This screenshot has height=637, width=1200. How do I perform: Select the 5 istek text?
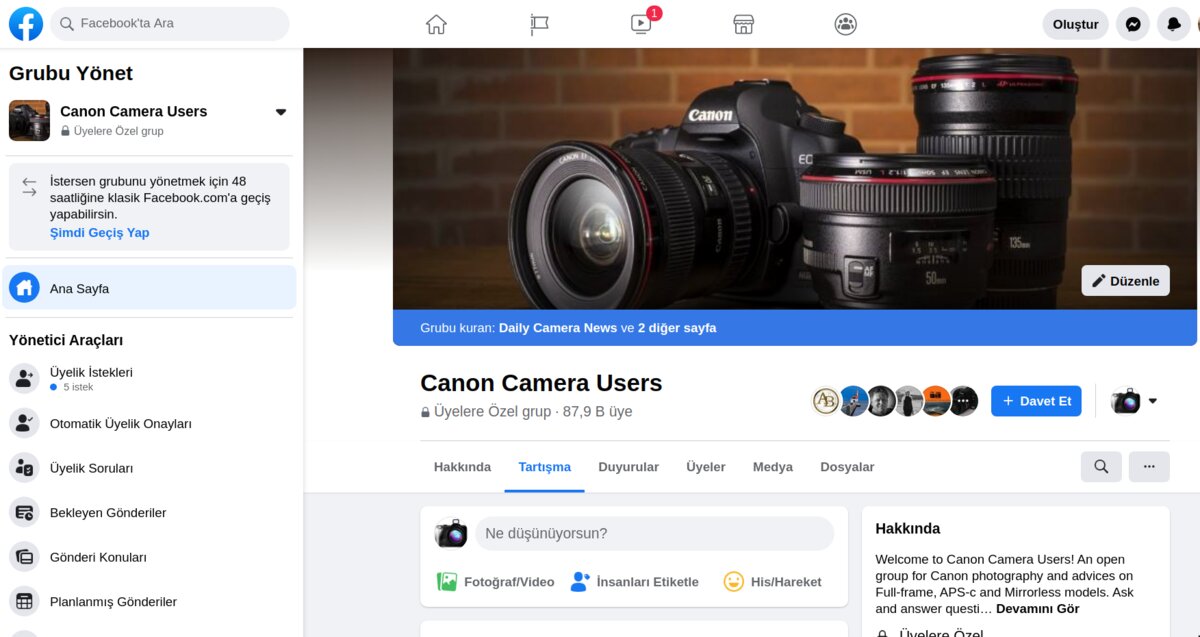78,386
